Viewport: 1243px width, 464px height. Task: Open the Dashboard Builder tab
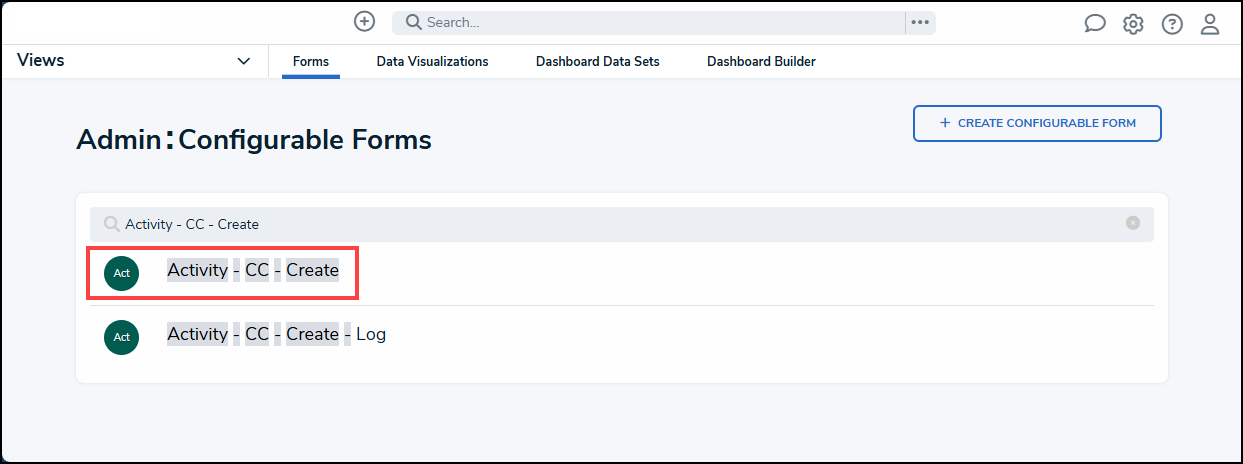point(761,62)
